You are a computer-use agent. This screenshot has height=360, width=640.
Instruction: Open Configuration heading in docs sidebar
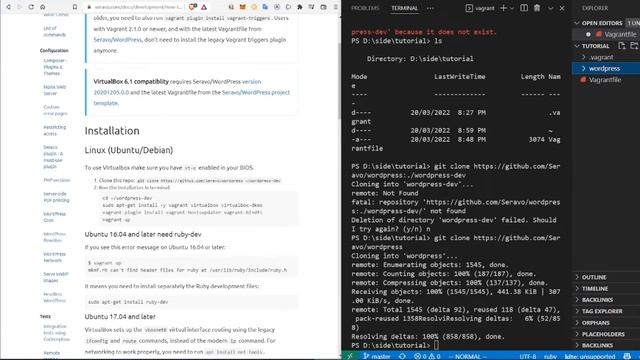[54, 51]
